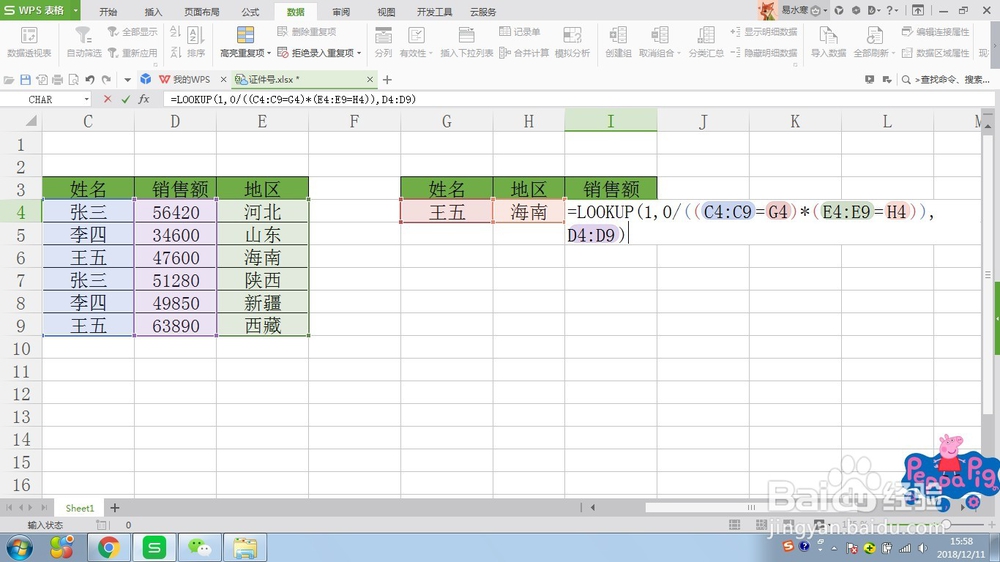This screenshot has height=562, width=1000.
Task: Open the CHAR name box dropdown
Action: click(87, 100)
